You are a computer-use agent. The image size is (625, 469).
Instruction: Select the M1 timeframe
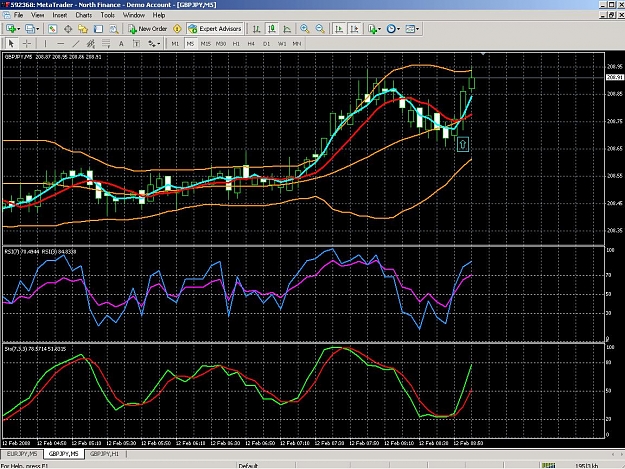(x=175, y=43)
